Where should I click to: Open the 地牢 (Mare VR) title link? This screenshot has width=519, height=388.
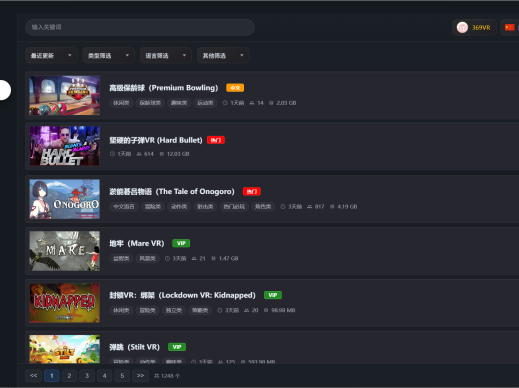pyautogui.click(x=137, y=243)
